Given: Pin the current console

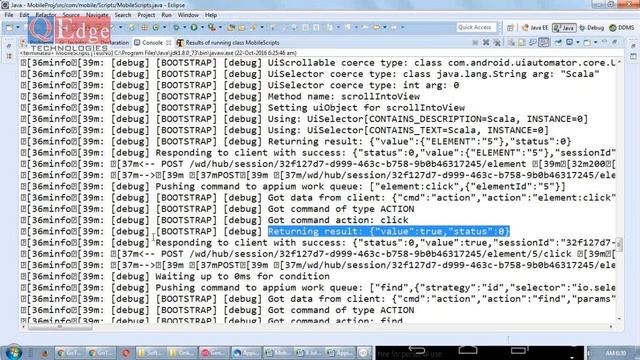Looking at the screenshot, I should (x=558, y=42).
